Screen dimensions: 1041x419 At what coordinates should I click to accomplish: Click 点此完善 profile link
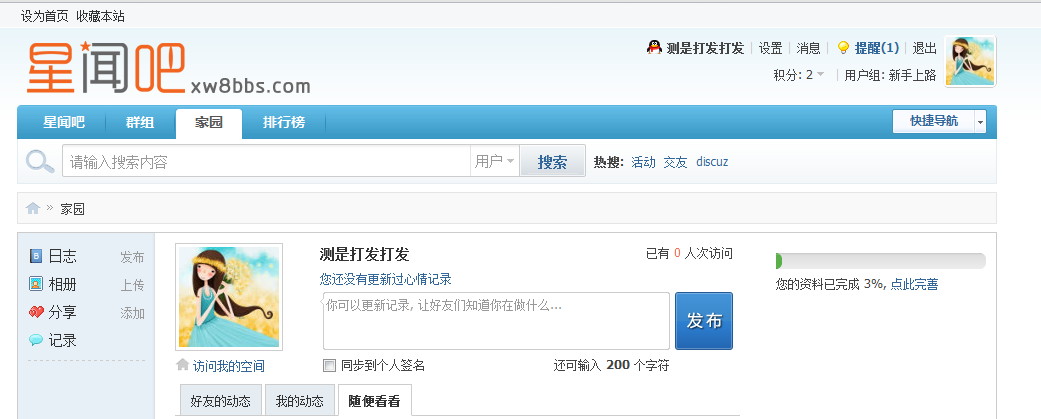pyautogui.click(x=914, y=284)
